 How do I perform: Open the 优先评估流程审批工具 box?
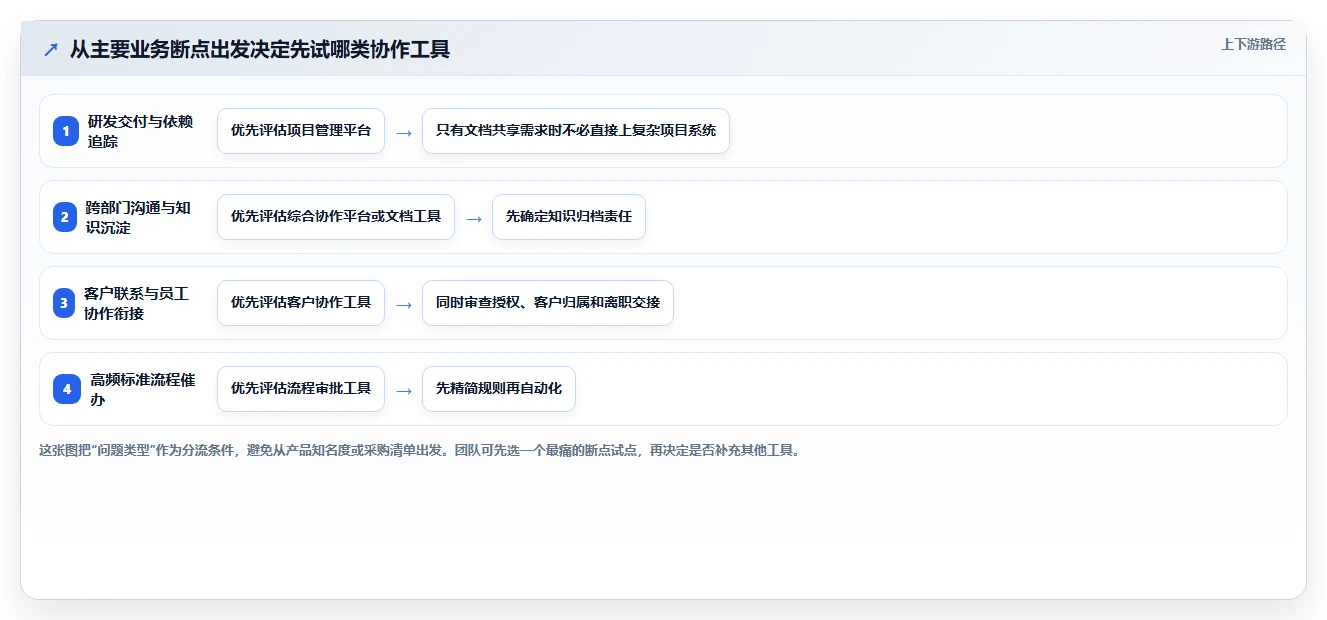[301, 389]
